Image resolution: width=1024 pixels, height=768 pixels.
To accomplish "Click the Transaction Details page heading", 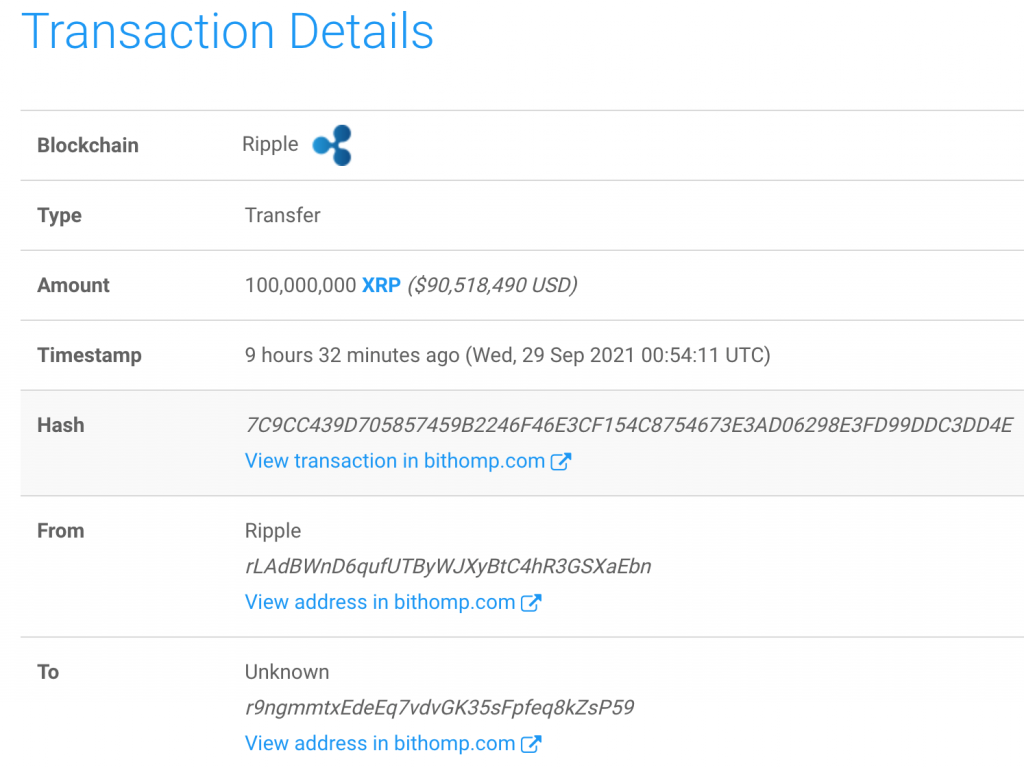I will tap(228, 31).
